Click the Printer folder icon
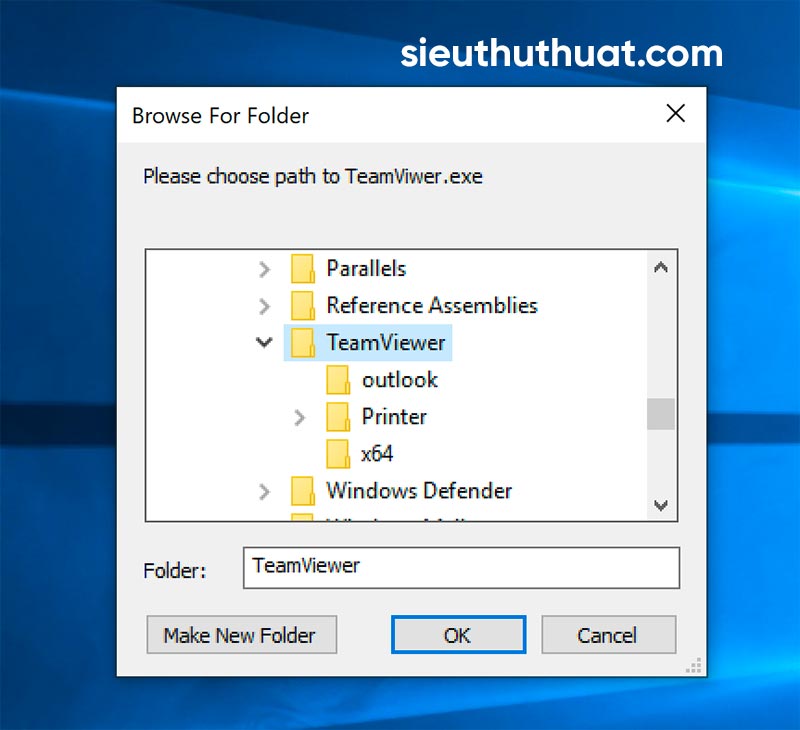Viewport: 800px width, 730px height. click(x=338, y=417)
